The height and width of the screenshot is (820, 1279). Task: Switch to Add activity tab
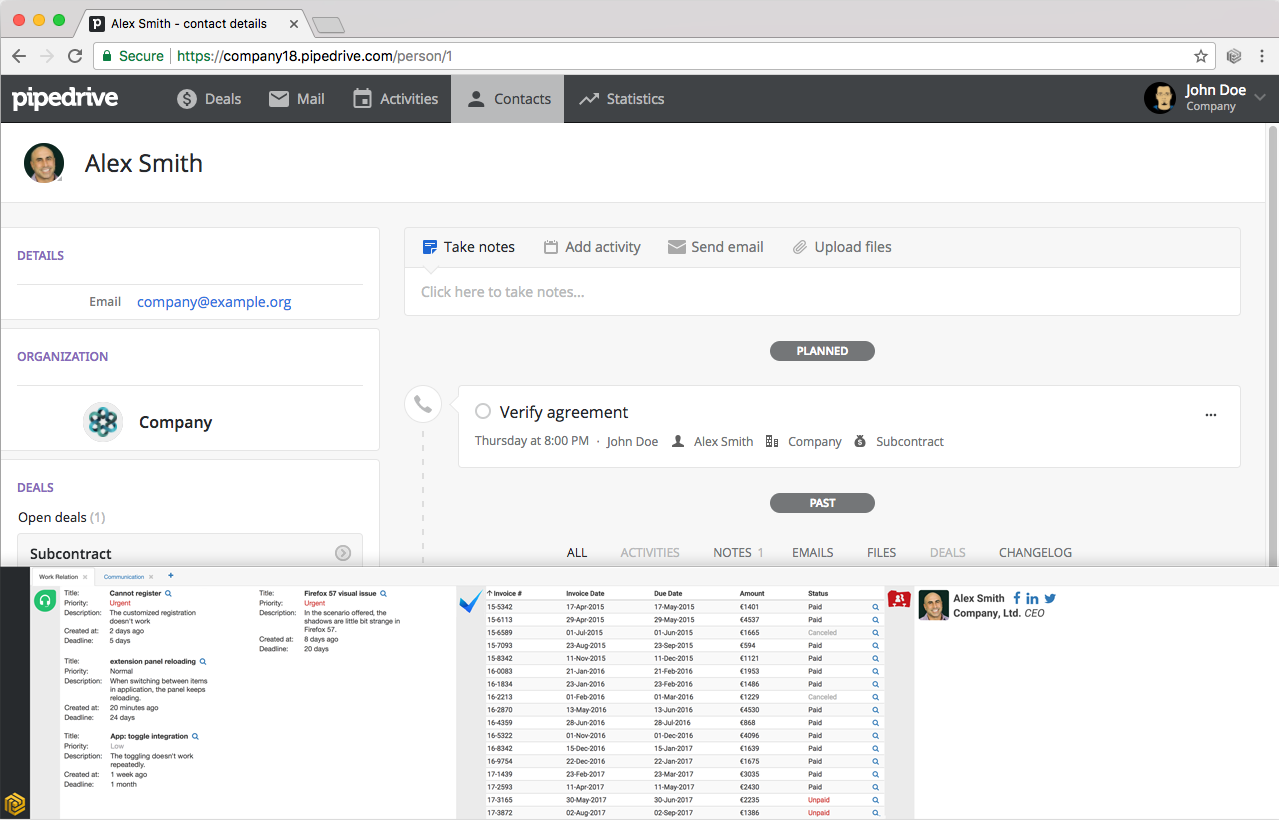click(x=592, y=247)
